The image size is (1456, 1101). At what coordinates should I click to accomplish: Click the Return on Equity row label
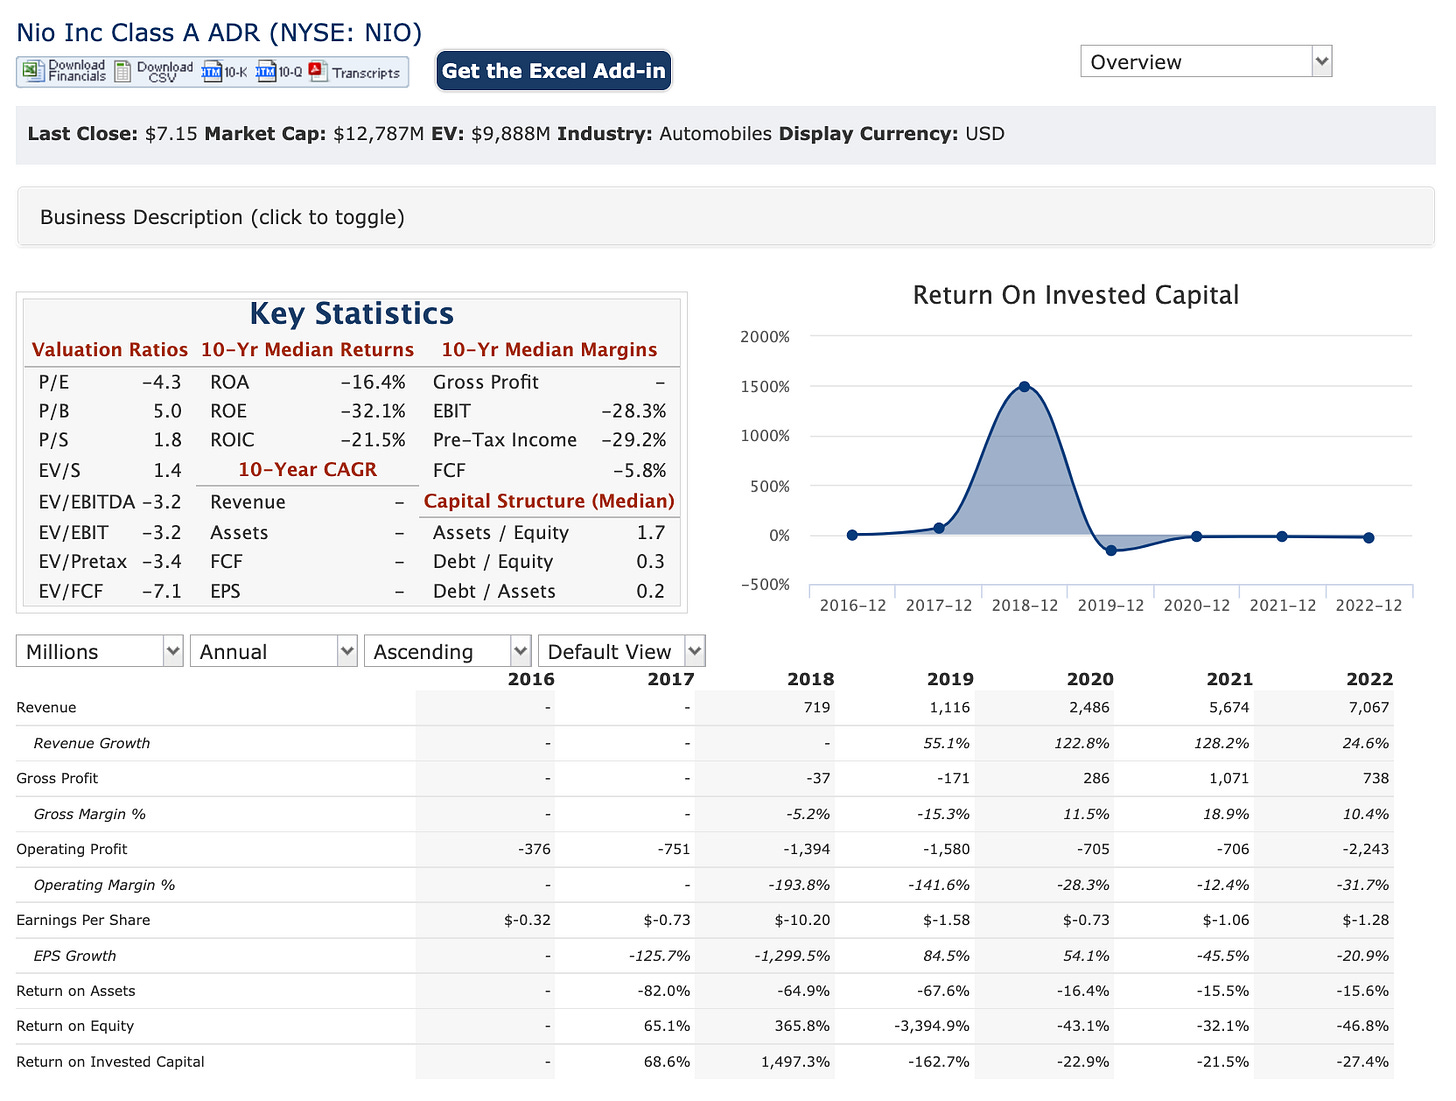click(x=75, y=1026)
